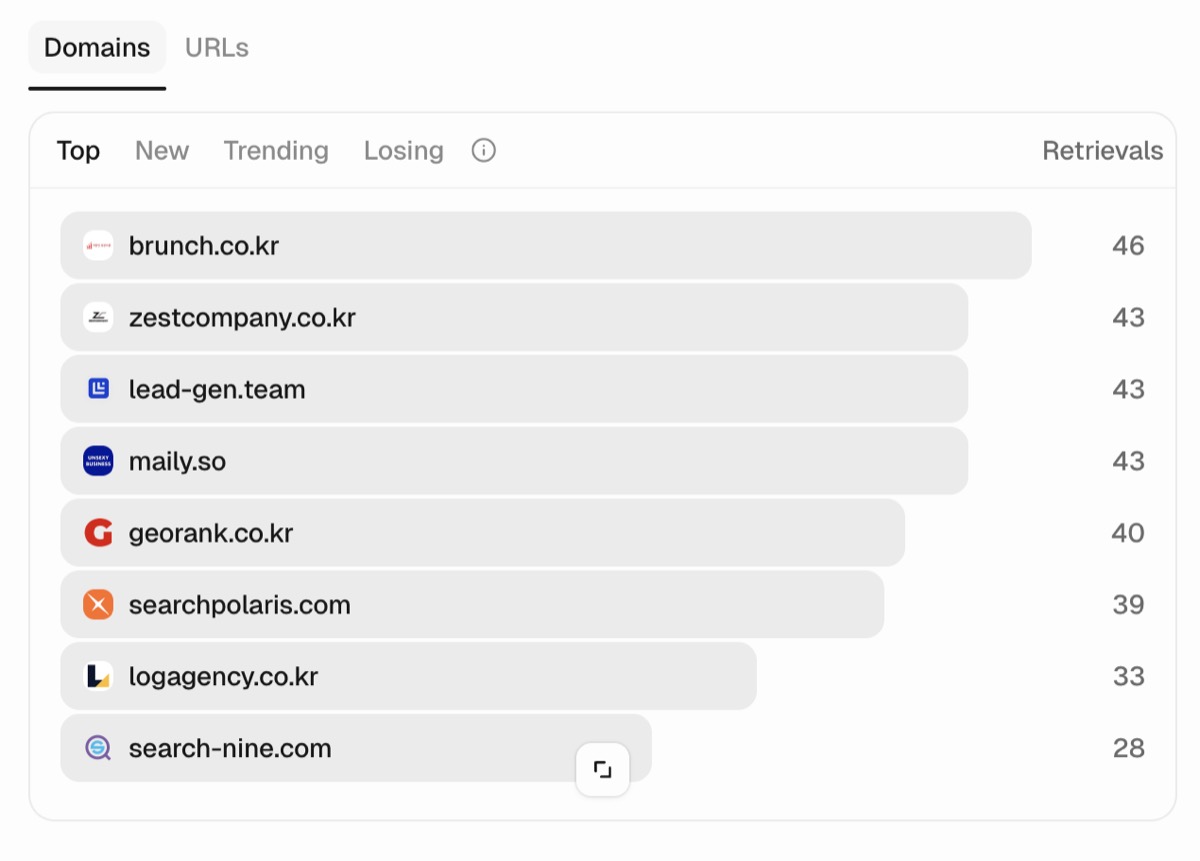
Task: Expand the domains panel with expand icon
Action: (x=603, y=770)
